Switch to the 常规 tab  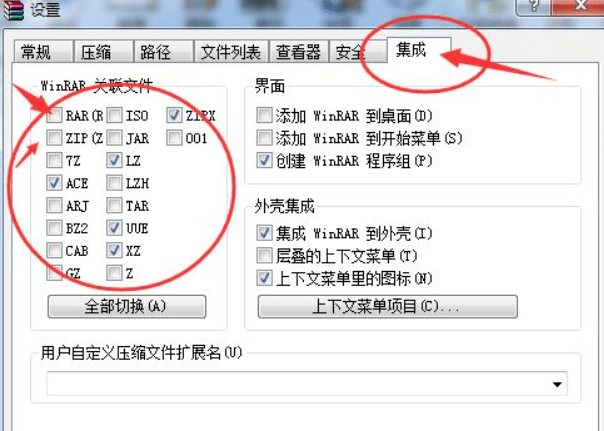pos(43,52)
